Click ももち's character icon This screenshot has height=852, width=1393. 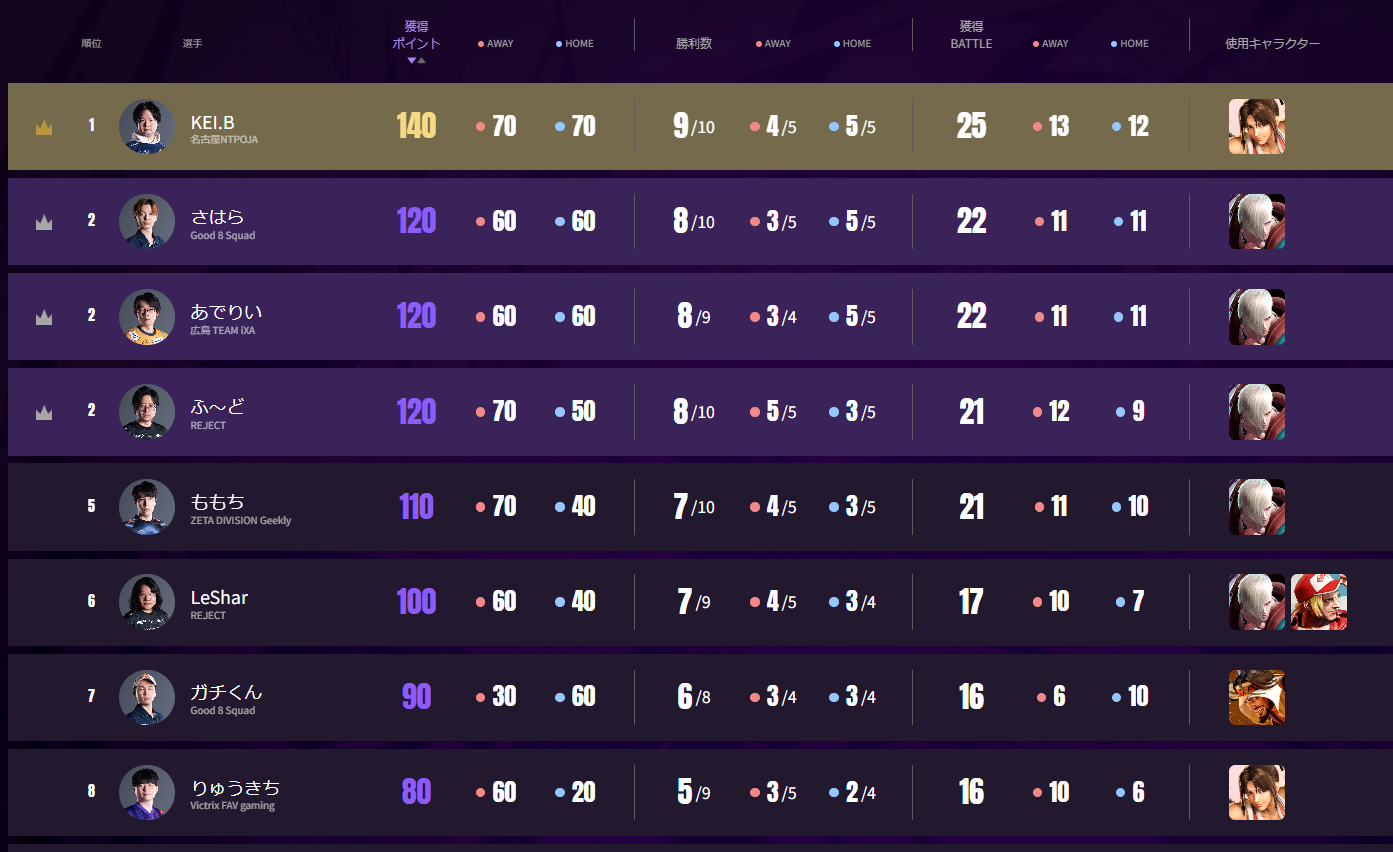1256,507
